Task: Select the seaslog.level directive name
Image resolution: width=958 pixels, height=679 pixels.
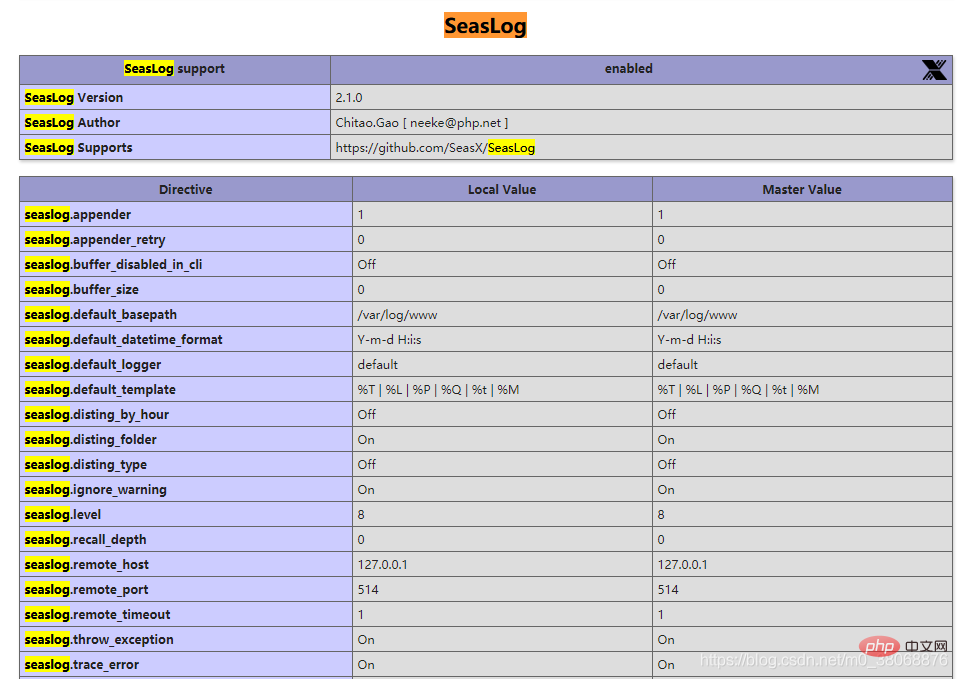Action: [x=63, y=515]
